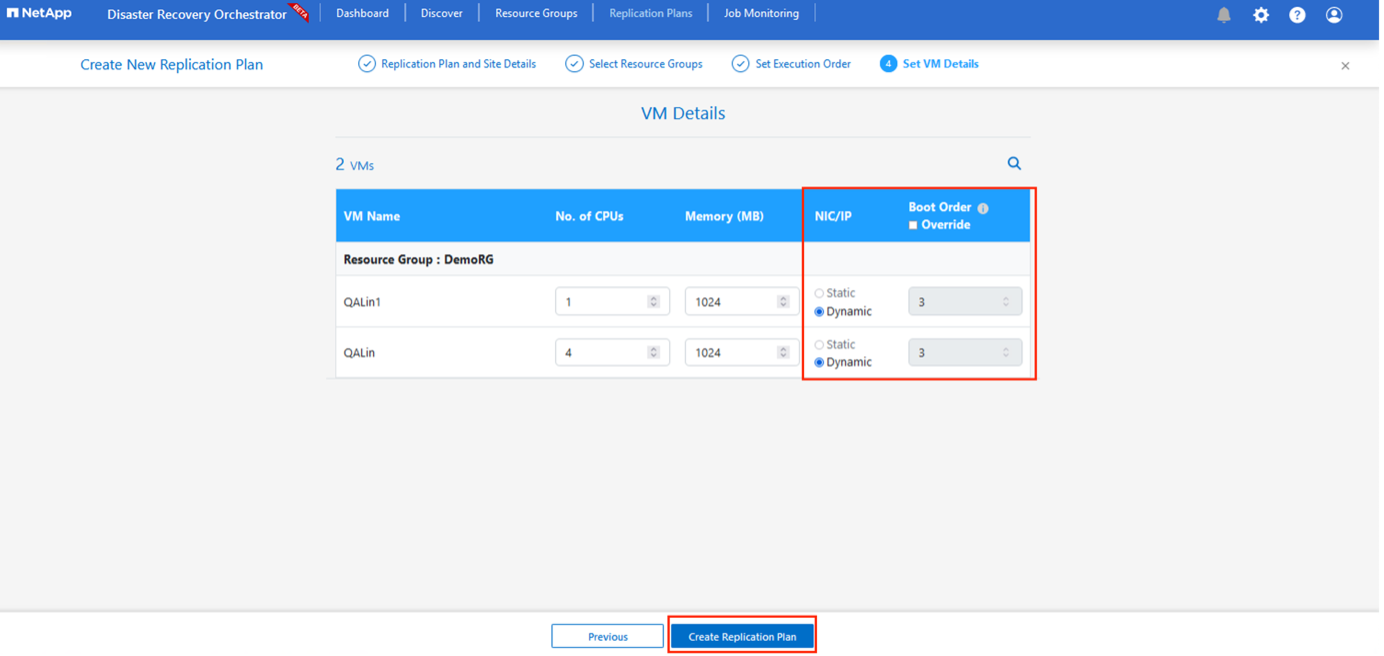1384x656 pixels.
Task: Click the Memory (MB) column header
Action: pos(724,216)
